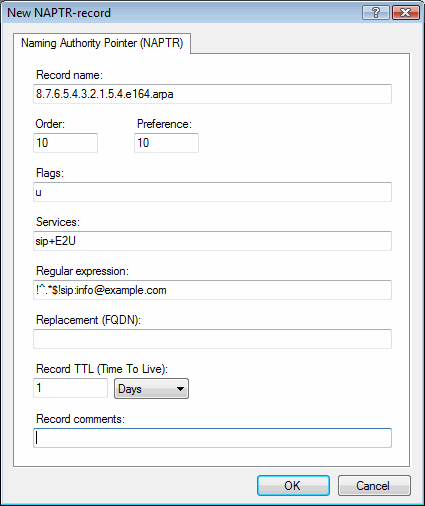Click into the Record comments field
The image size is (425, 506).
(212, 438)
